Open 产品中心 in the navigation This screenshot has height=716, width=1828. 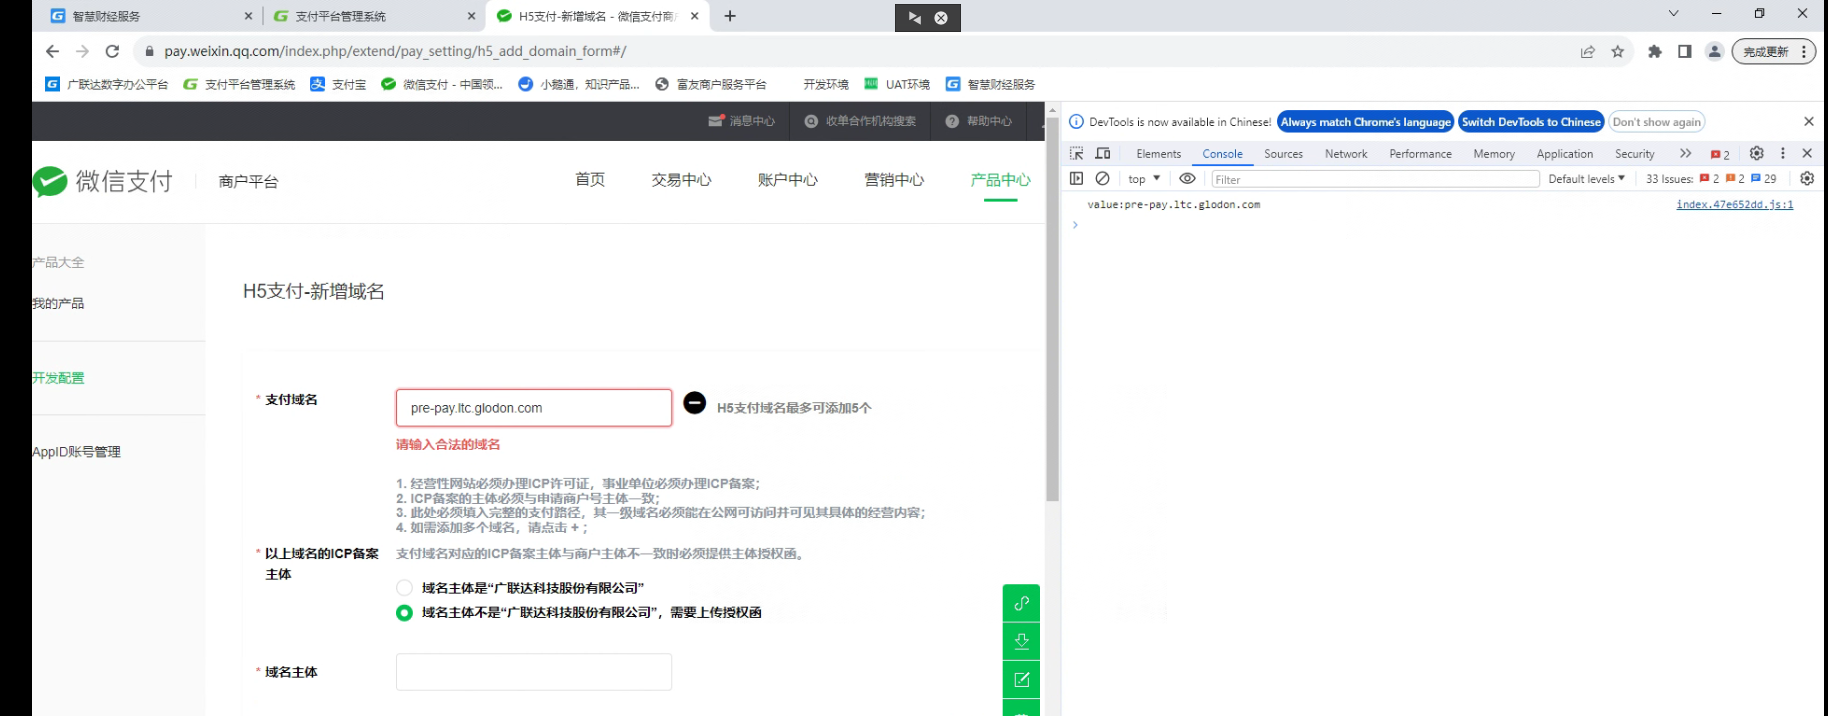[1000, 180]
